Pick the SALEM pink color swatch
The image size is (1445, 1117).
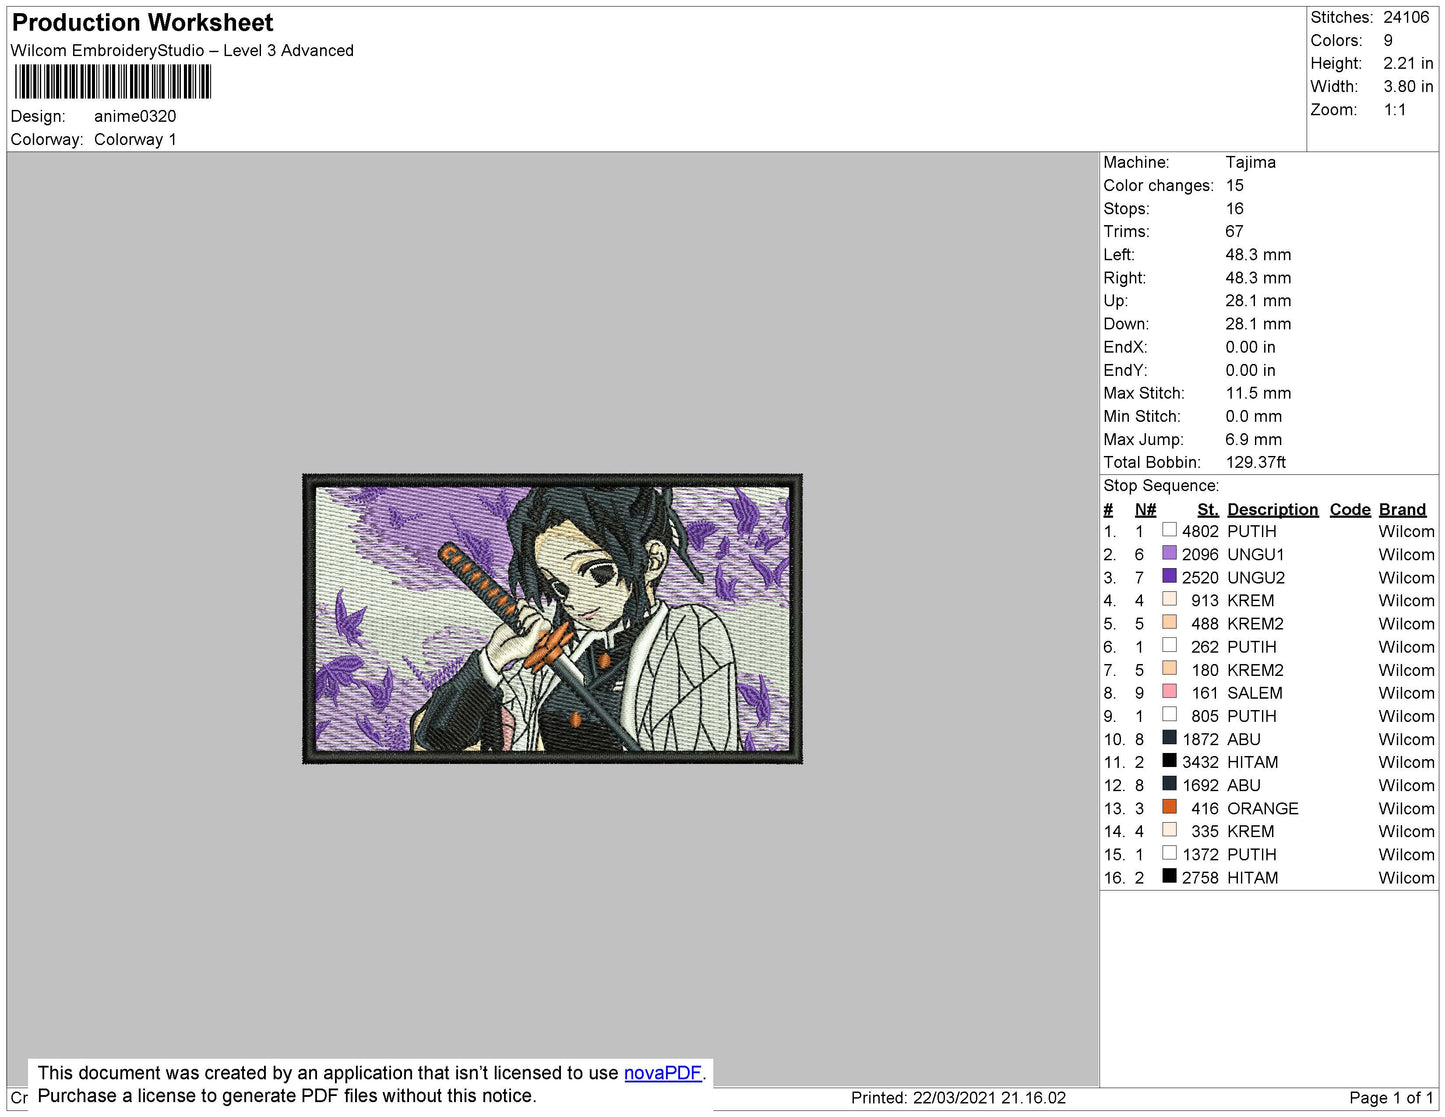(1169, 691)
